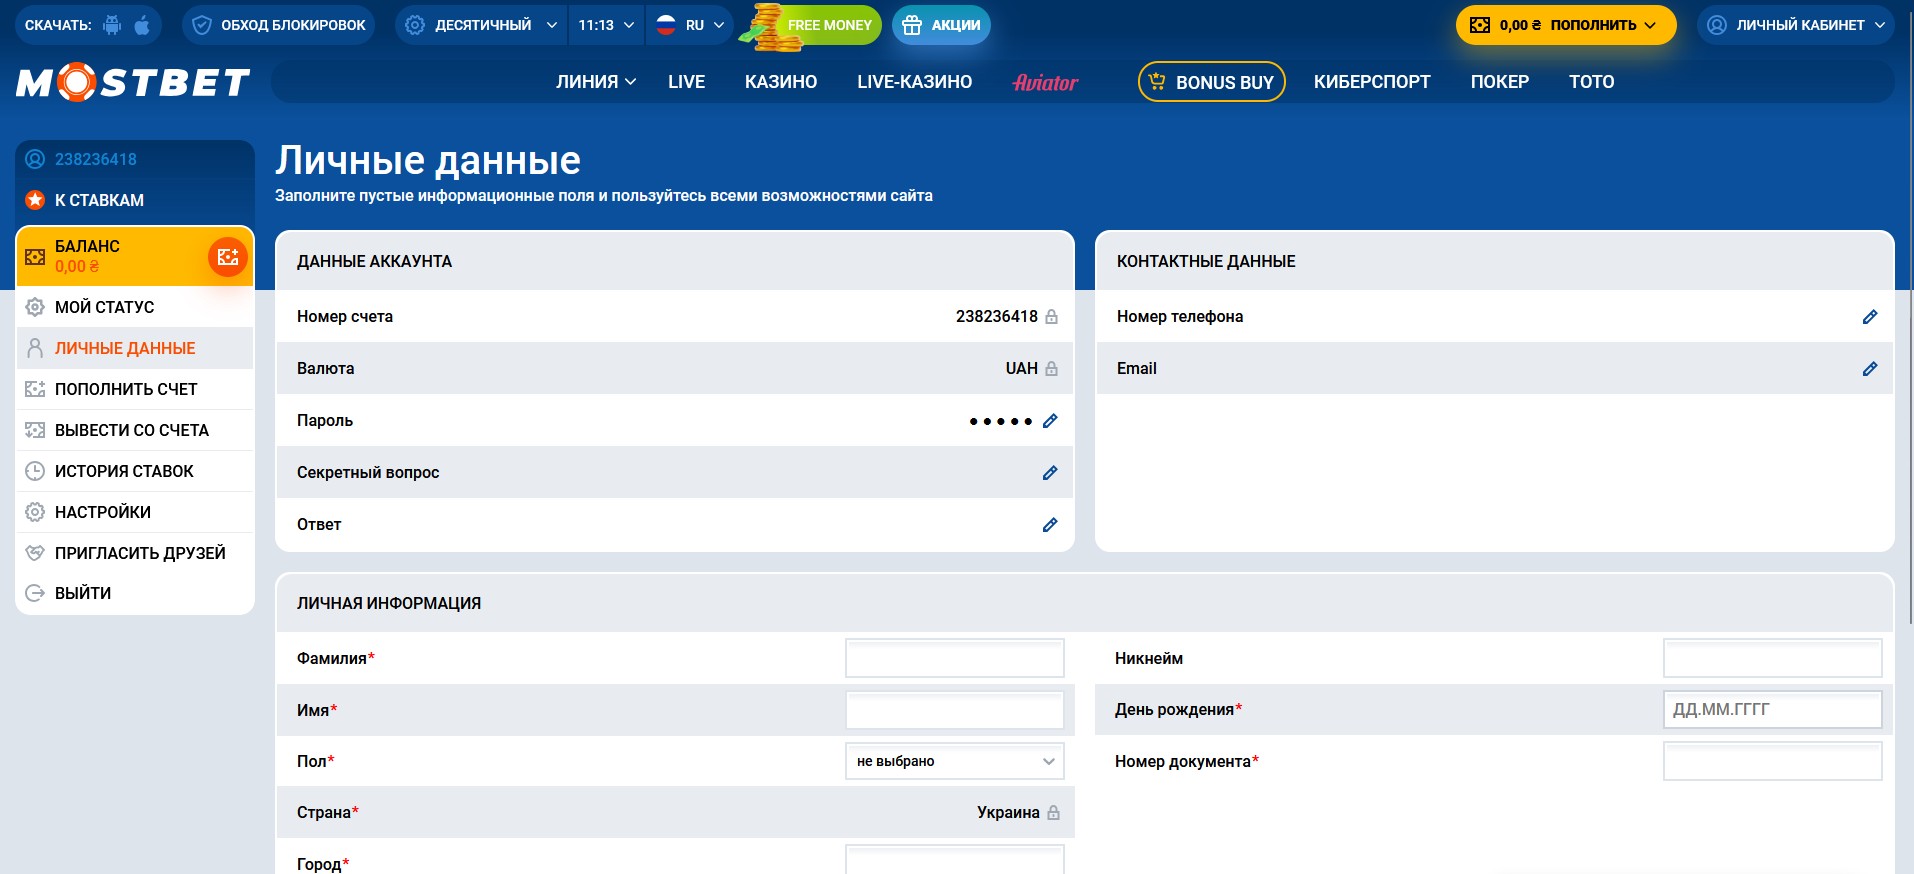This screenshot has width=1914, height=874.
Task: Open Настройки in sidebar
Action: coord(135,512)
